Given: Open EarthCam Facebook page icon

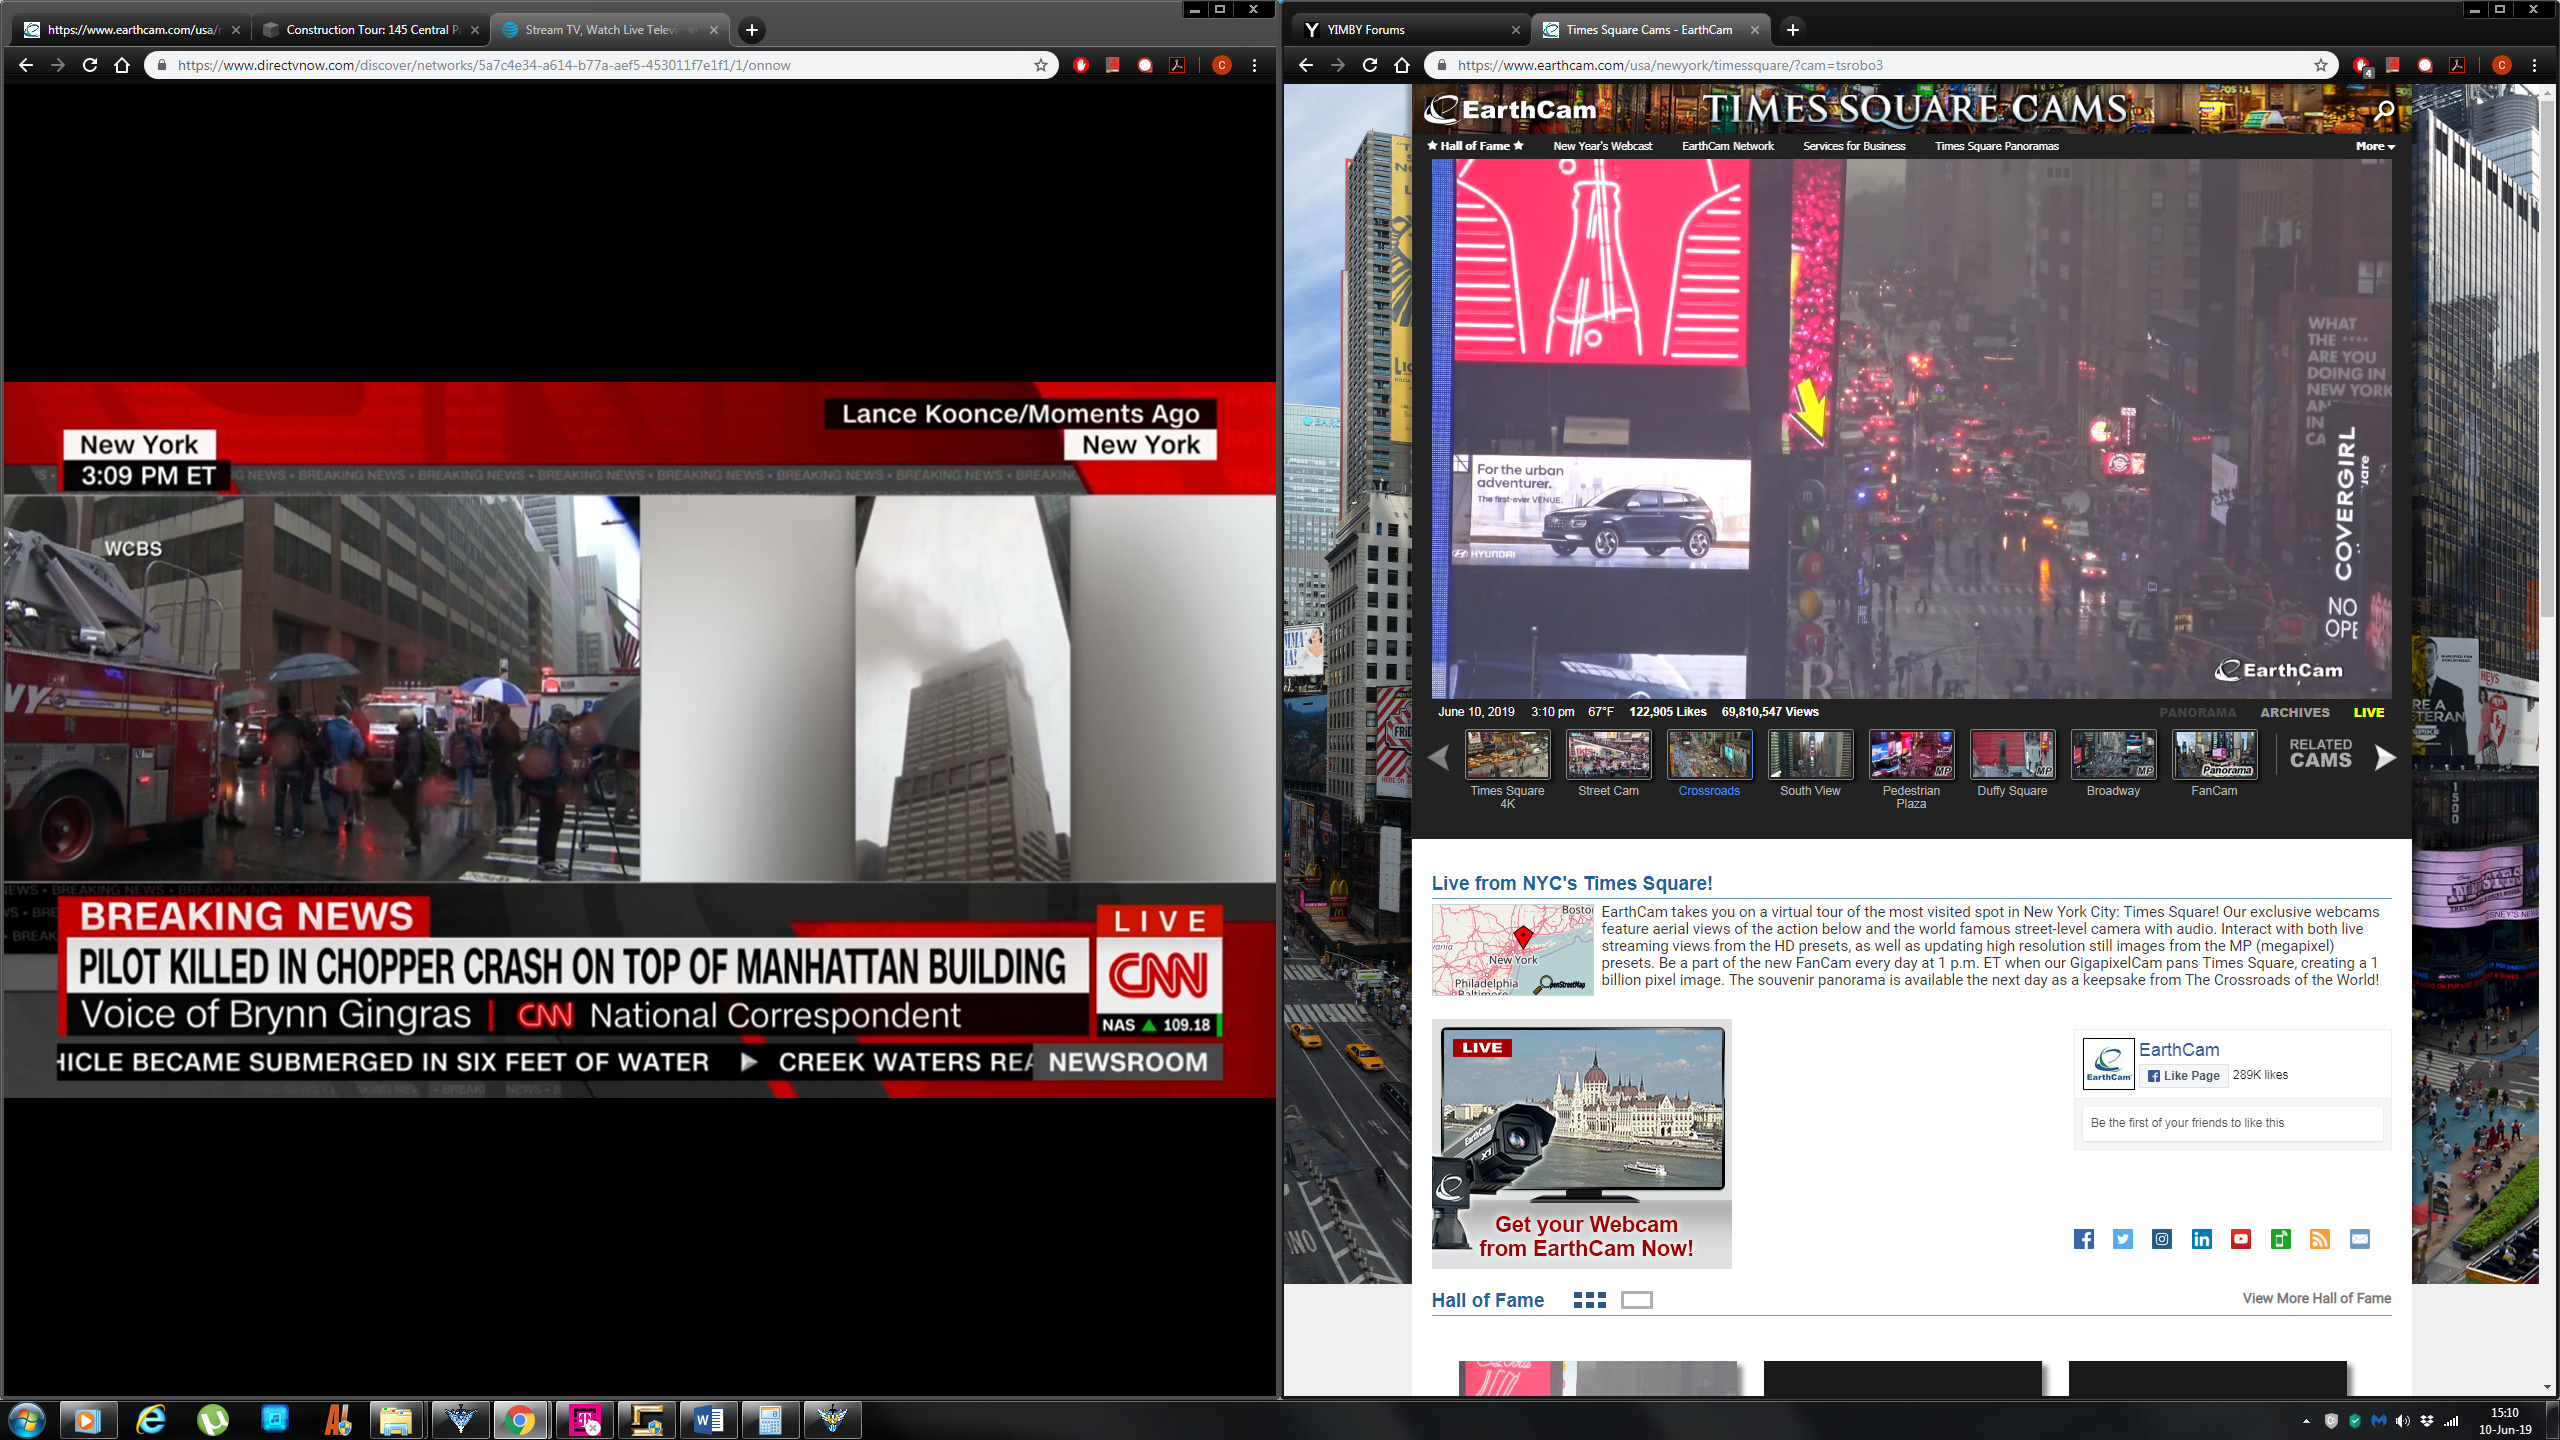Looking at the screenshot, I should pos(2084,1239).
